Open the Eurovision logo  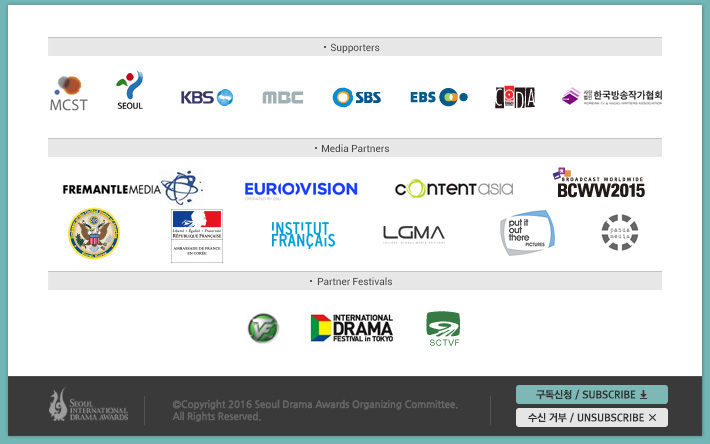[x=301, y=190]
